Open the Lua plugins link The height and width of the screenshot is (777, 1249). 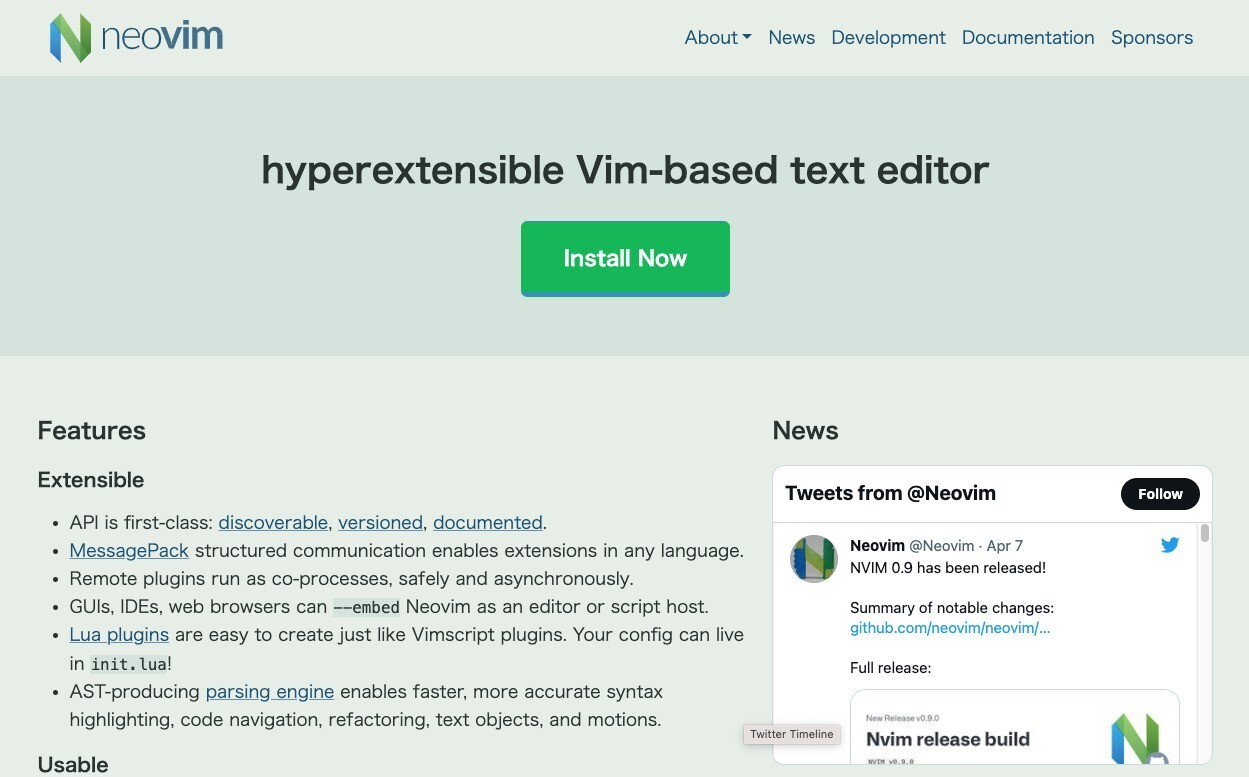point(118,634)
